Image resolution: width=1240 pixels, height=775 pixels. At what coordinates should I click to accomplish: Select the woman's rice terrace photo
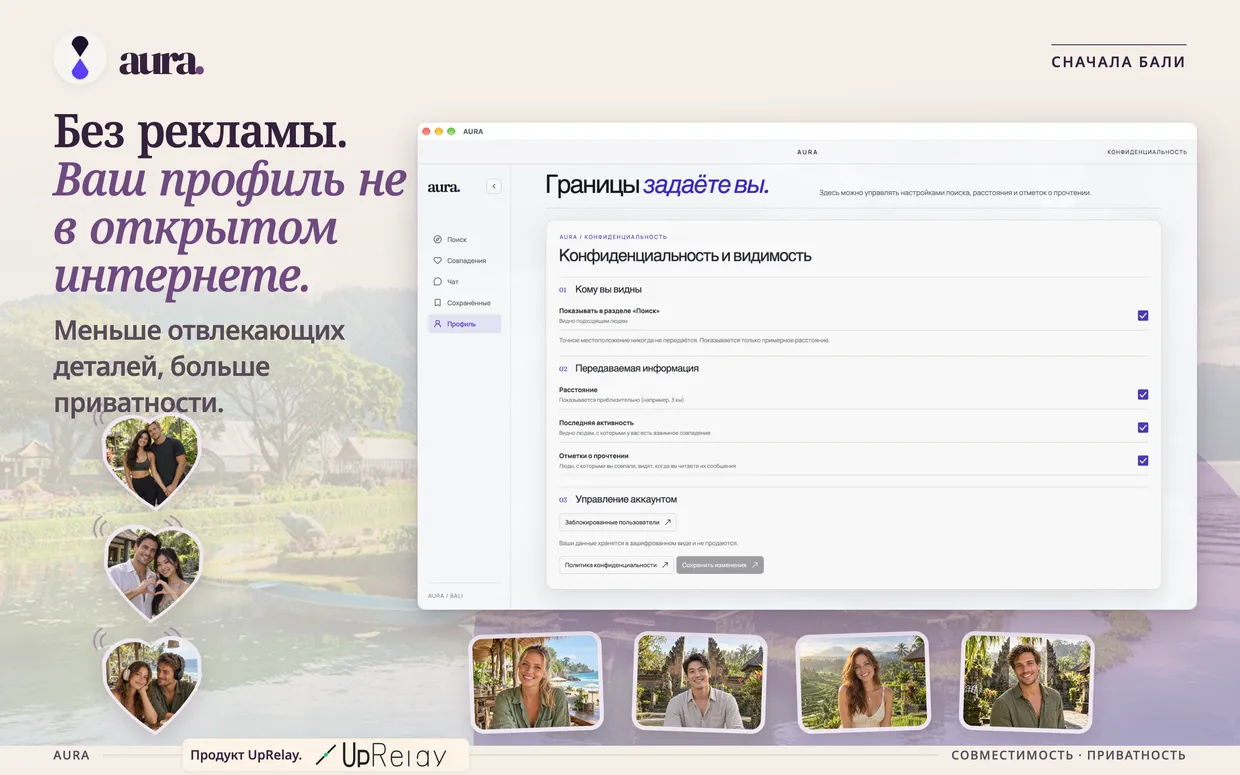point(863,682)
